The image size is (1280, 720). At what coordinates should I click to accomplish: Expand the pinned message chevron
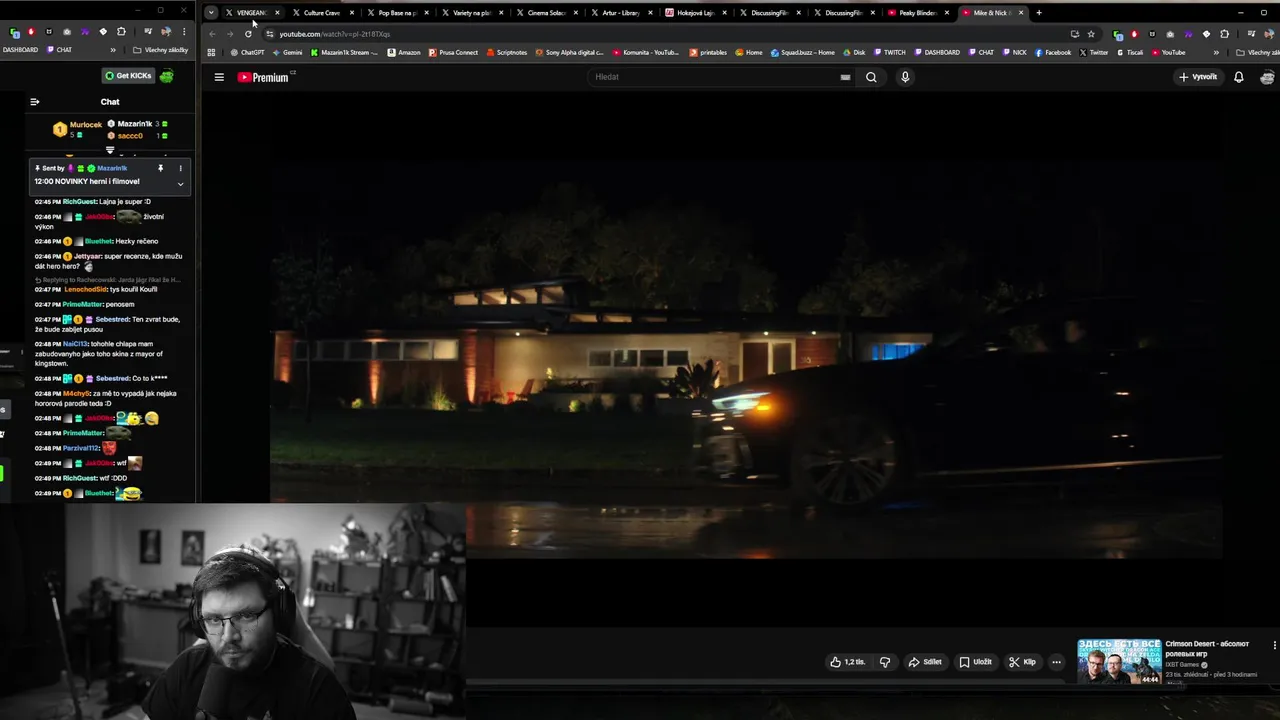tap(180, 184)
